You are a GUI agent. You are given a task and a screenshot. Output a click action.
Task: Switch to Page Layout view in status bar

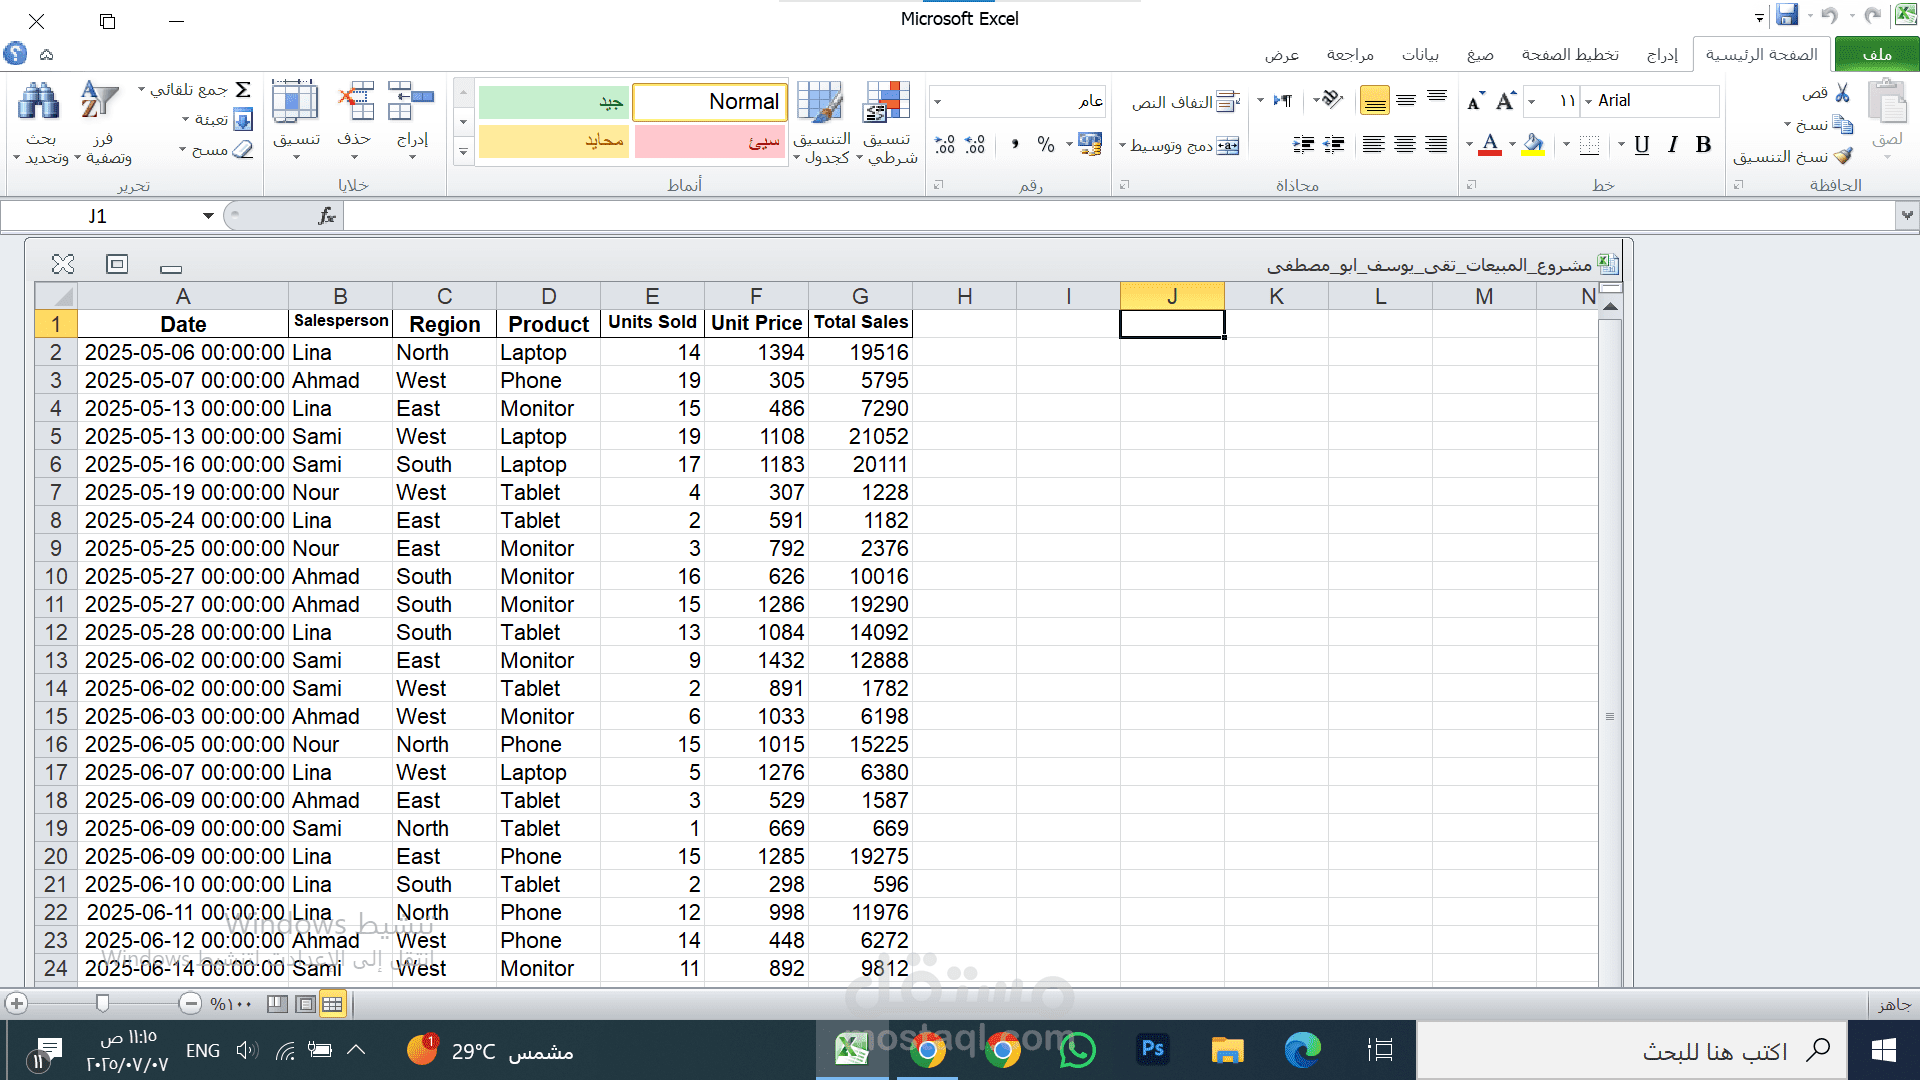pyautogui.click(x=306, y=1003)
